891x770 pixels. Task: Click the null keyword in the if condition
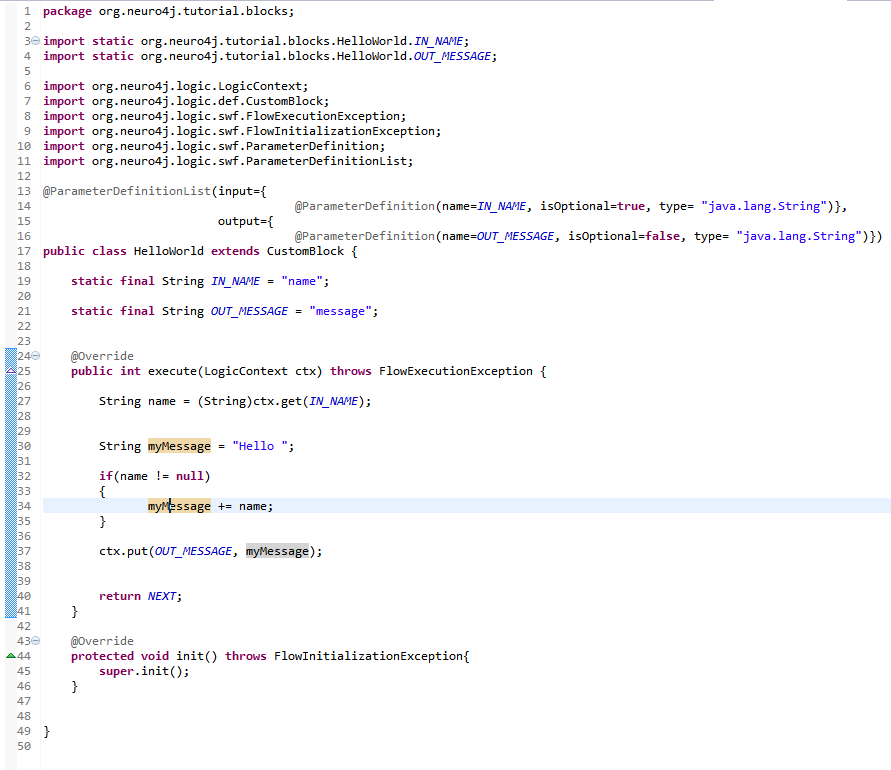coord(190,476)
